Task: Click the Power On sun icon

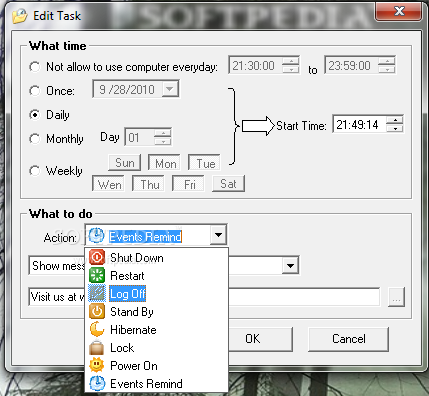Action: [x=97, y=366]
